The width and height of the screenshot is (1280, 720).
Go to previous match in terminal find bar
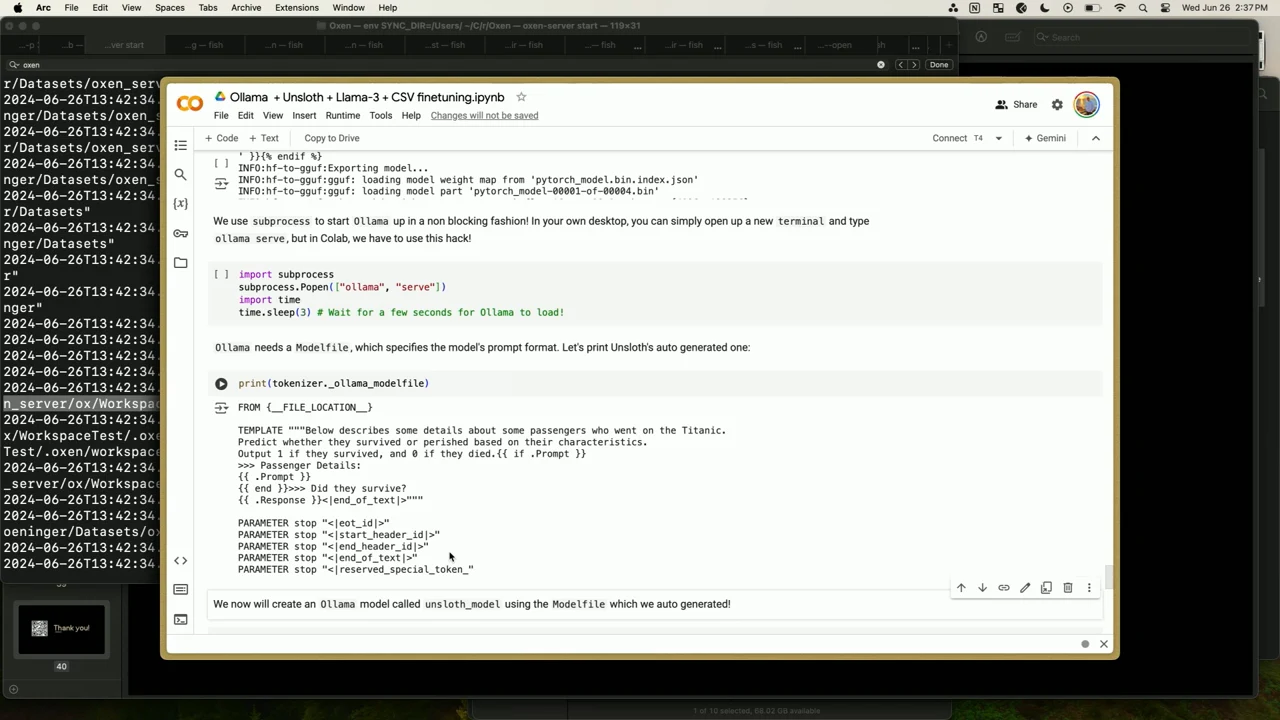point(900,65)
